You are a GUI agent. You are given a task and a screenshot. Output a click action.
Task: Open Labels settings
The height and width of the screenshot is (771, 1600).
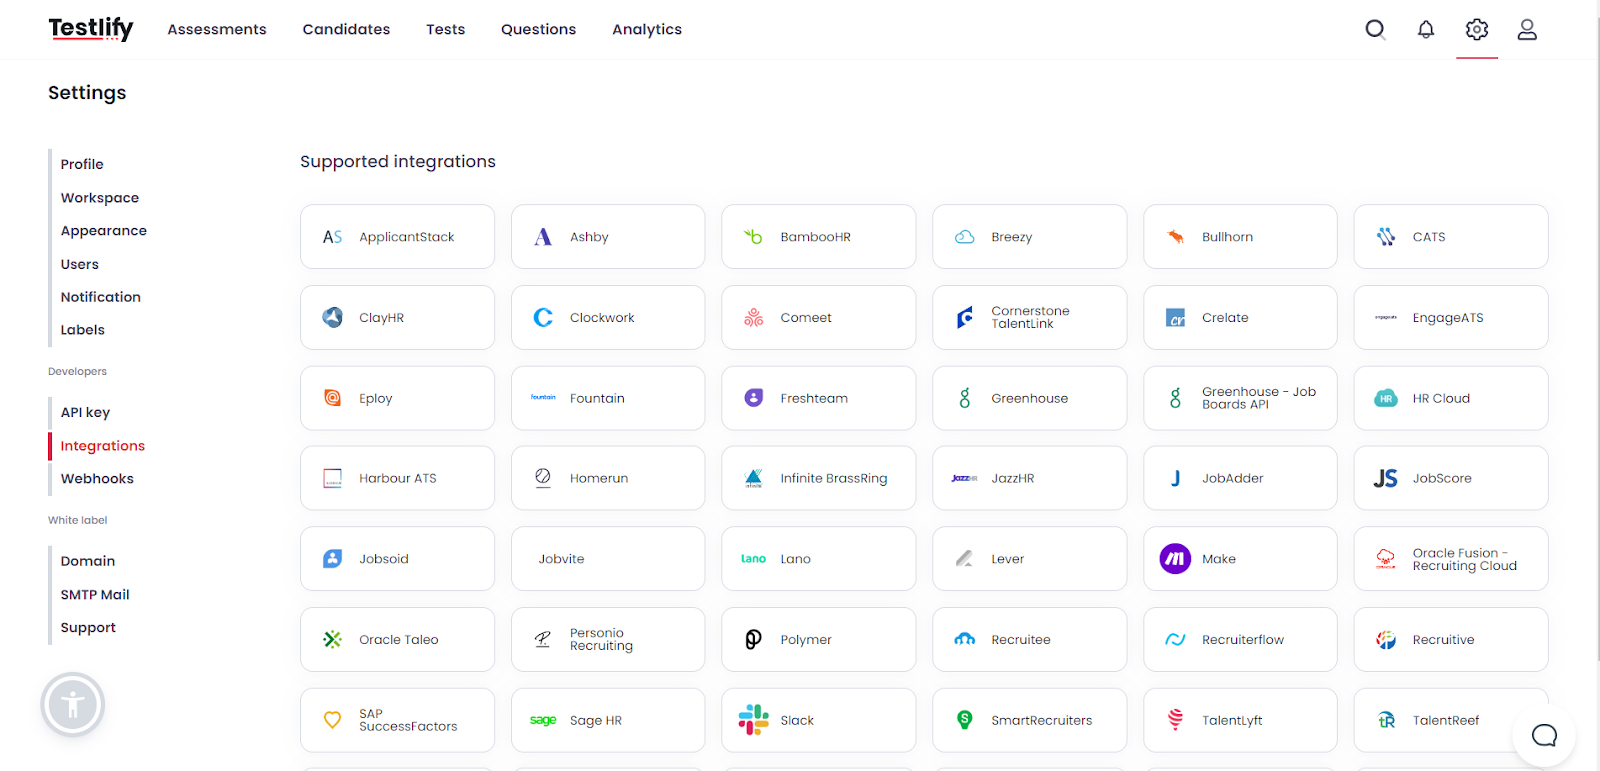pyautogui.click(x=83, y=330)
